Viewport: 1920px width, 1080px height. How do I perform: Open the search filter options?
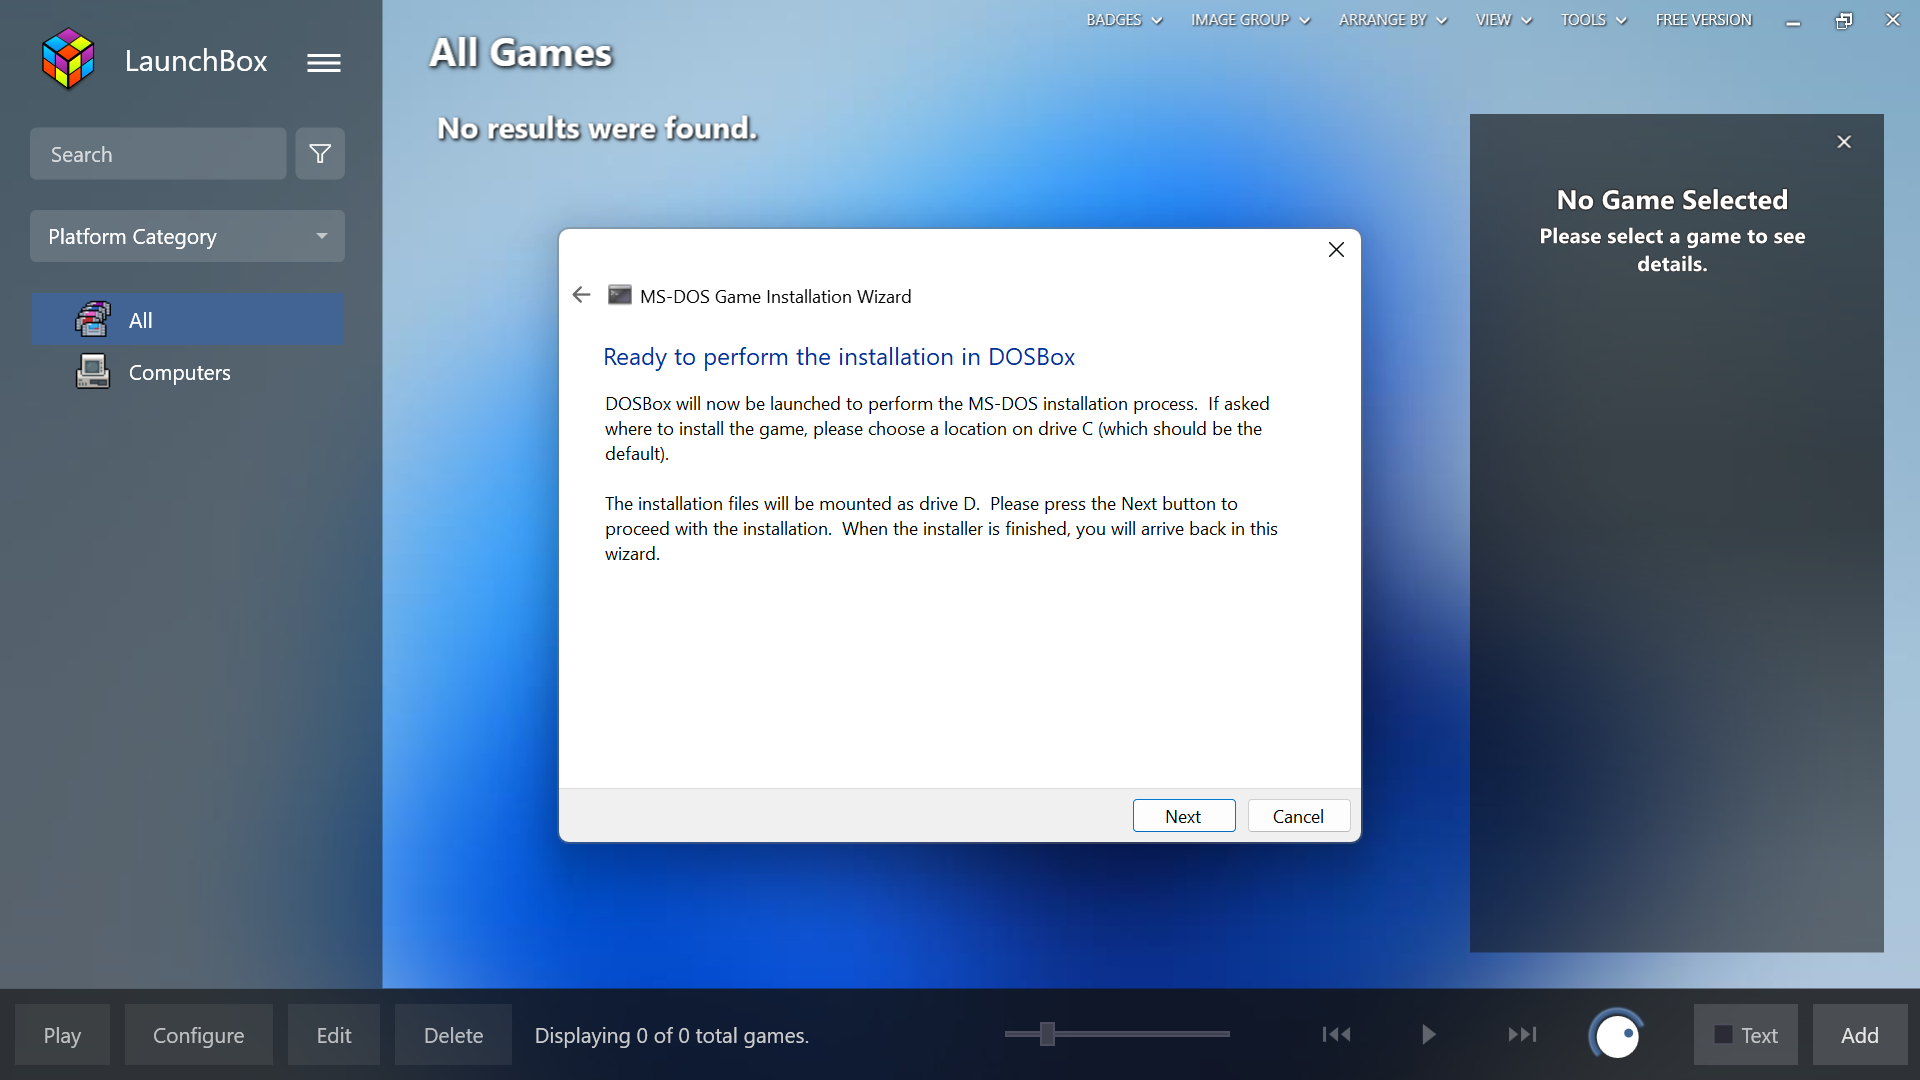[x=319, y=153]
